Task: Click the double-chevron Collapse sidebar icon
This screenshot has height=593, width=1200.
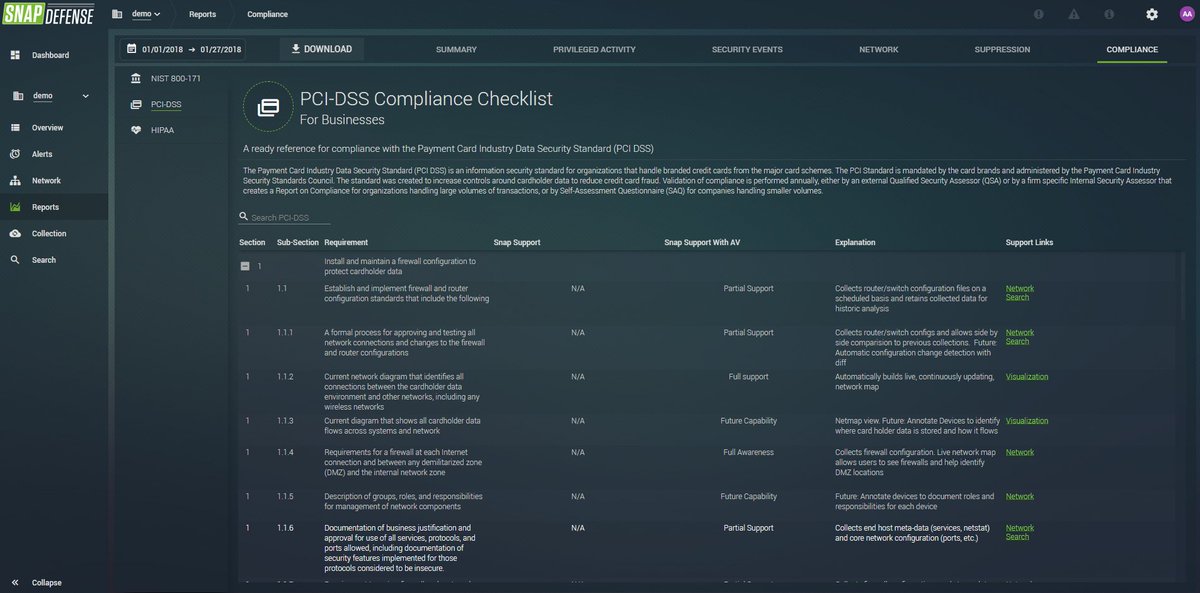Action: pyautogui.click(x=15, y=582)
